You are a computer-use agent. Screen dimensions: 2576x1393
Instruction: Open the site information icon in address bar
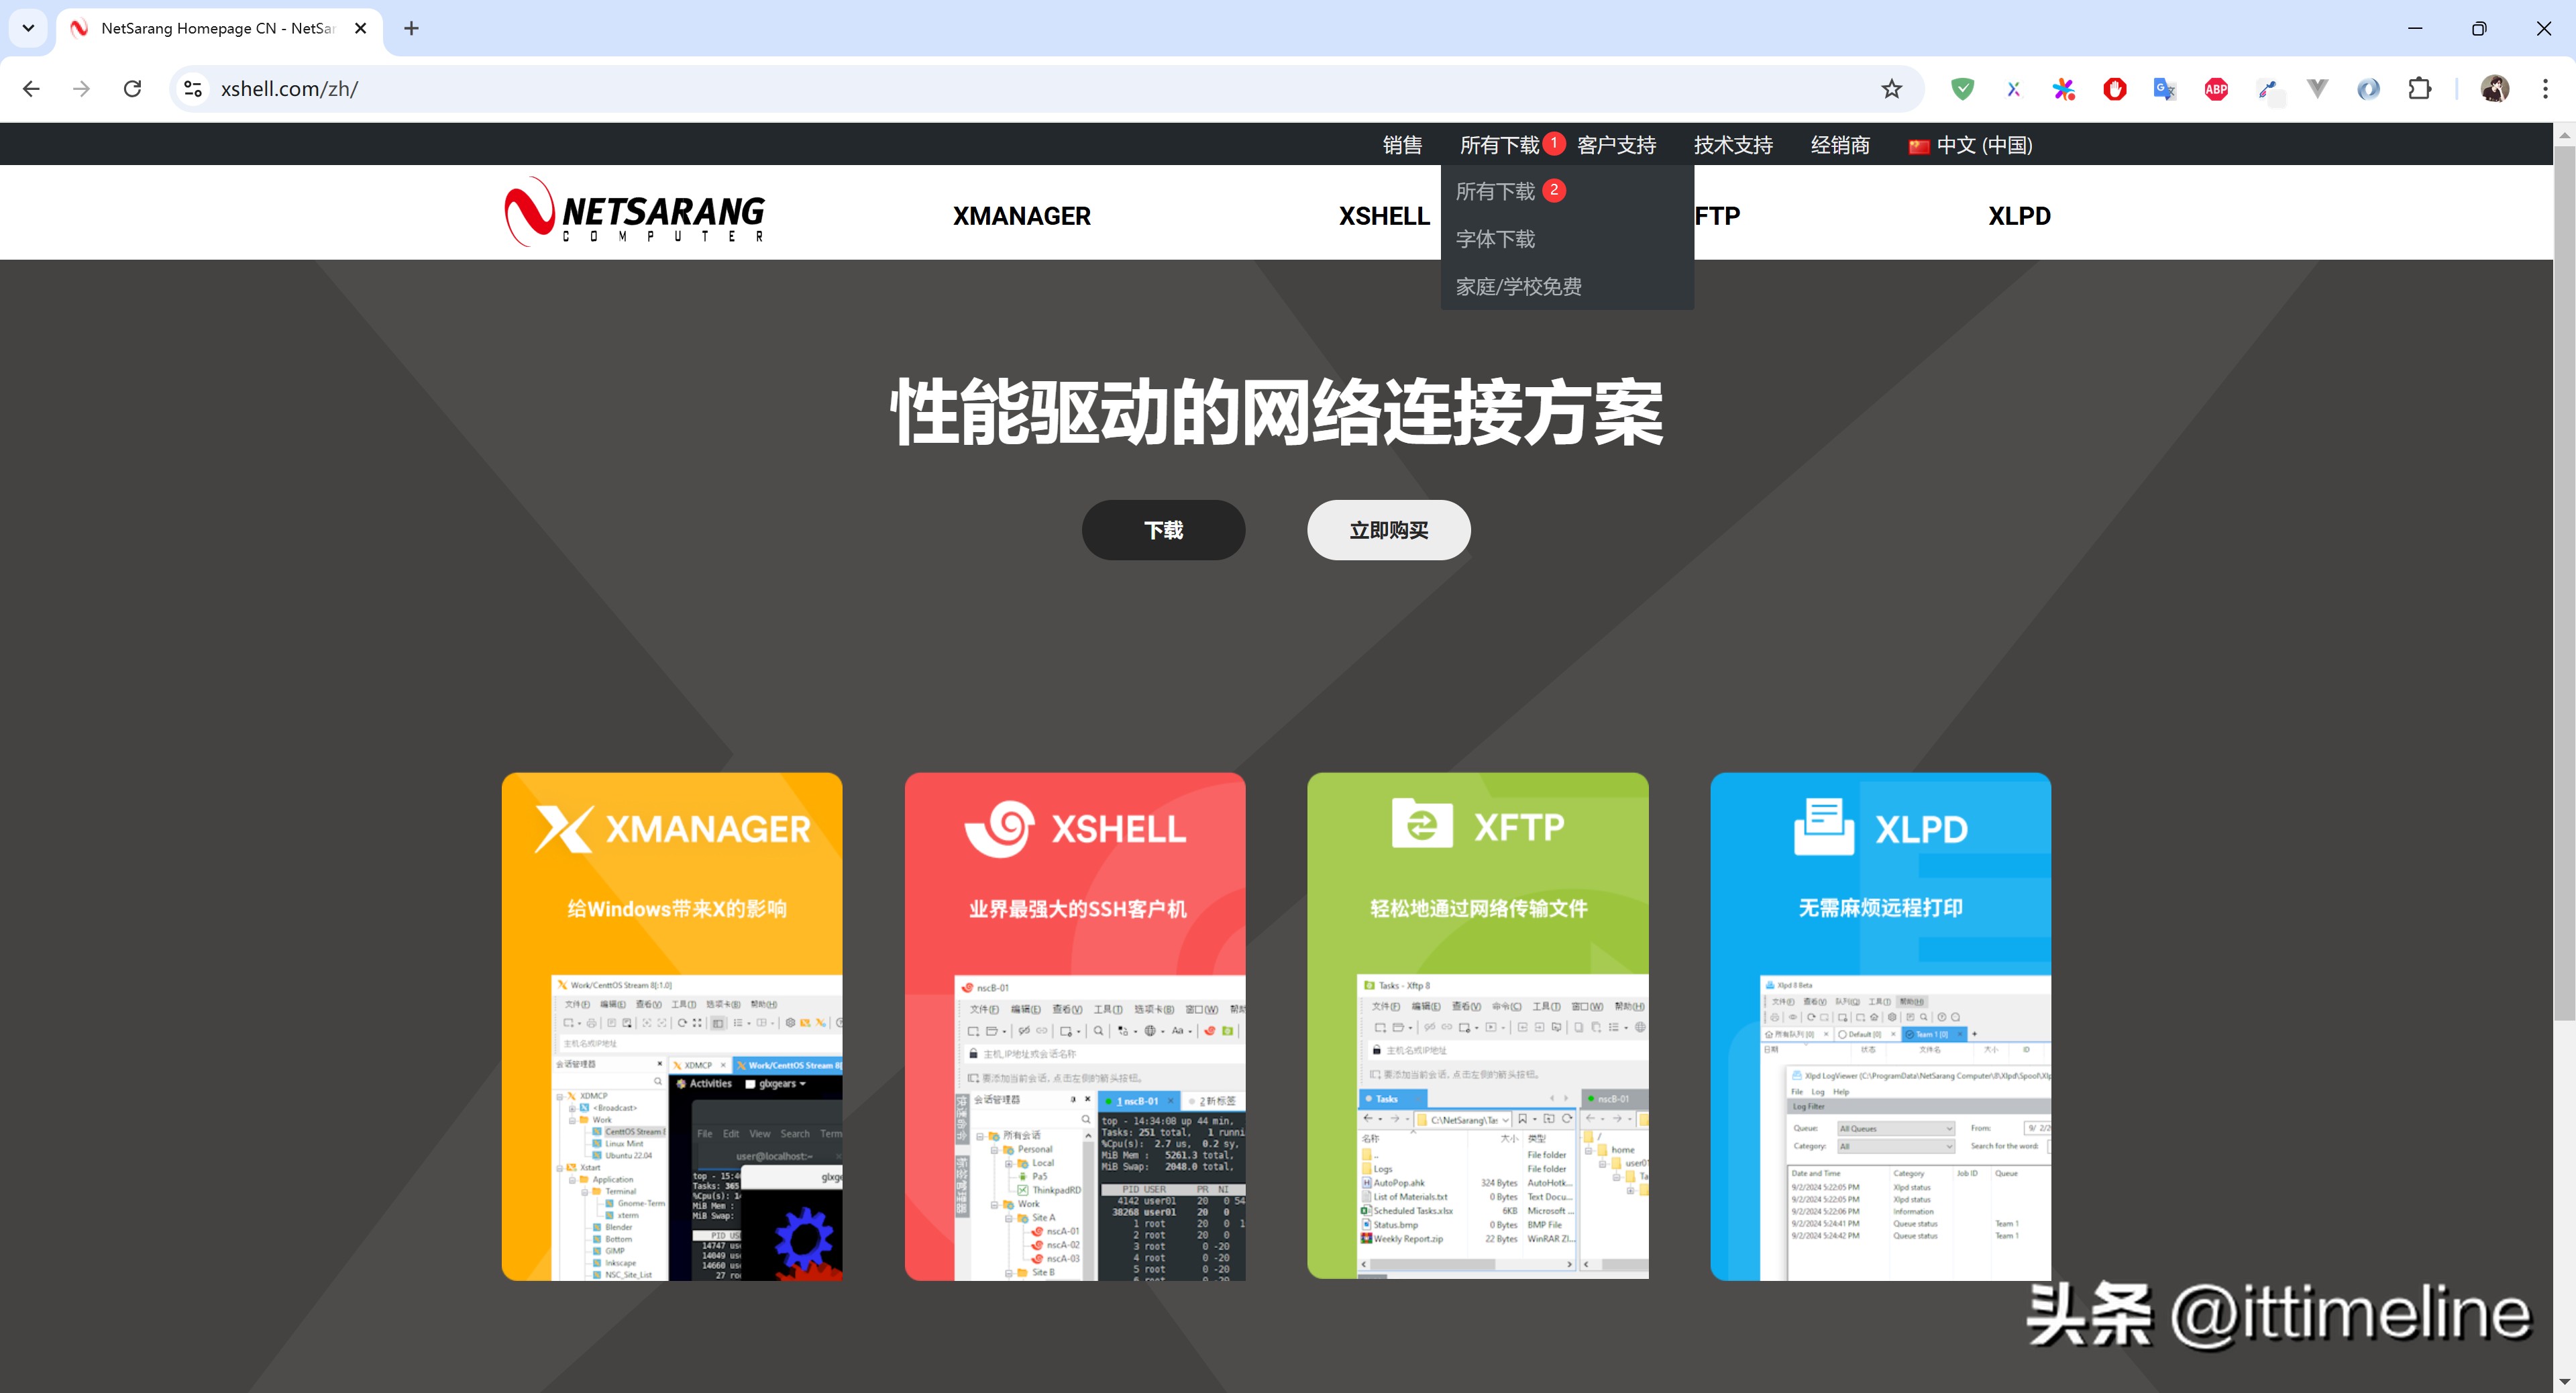tap(194, 89)
